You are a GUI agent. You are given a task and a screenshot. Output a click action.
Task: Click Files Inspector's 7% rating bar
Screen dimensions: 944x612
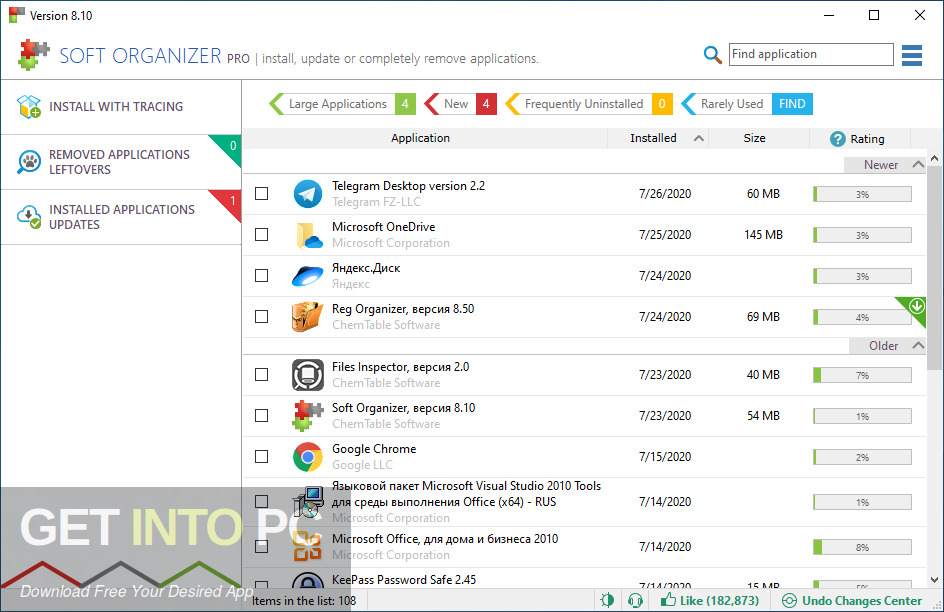pos(862,376)
